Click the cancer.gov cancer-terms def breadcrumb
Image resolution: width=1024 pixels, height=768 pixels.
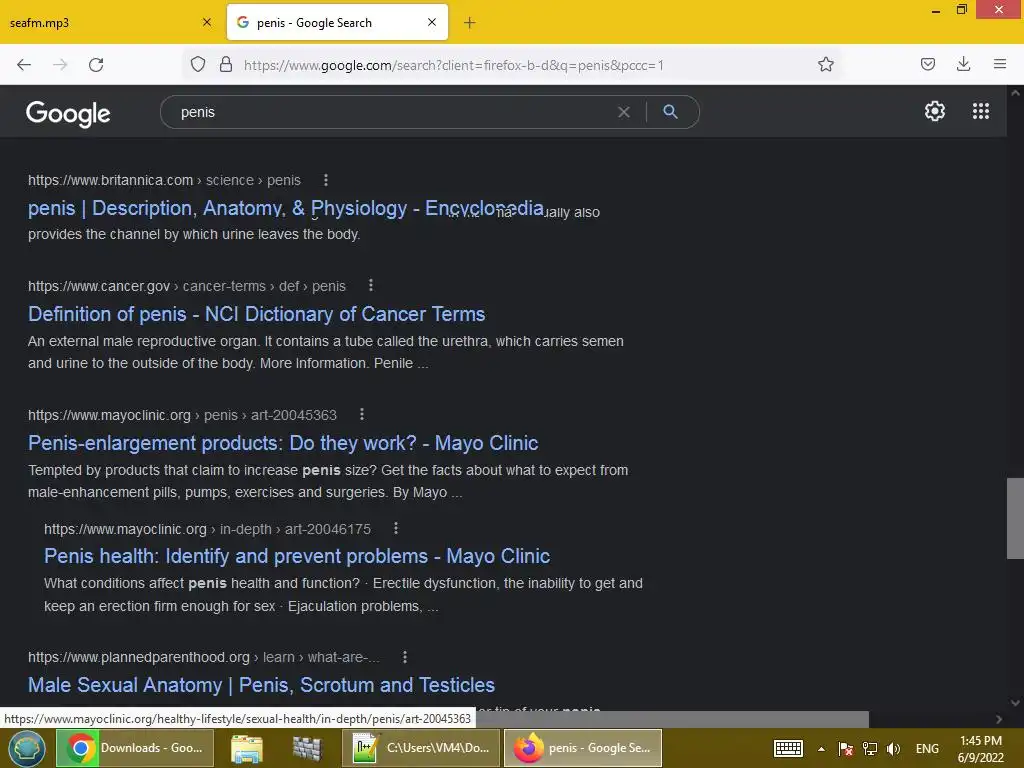point(187,286)
